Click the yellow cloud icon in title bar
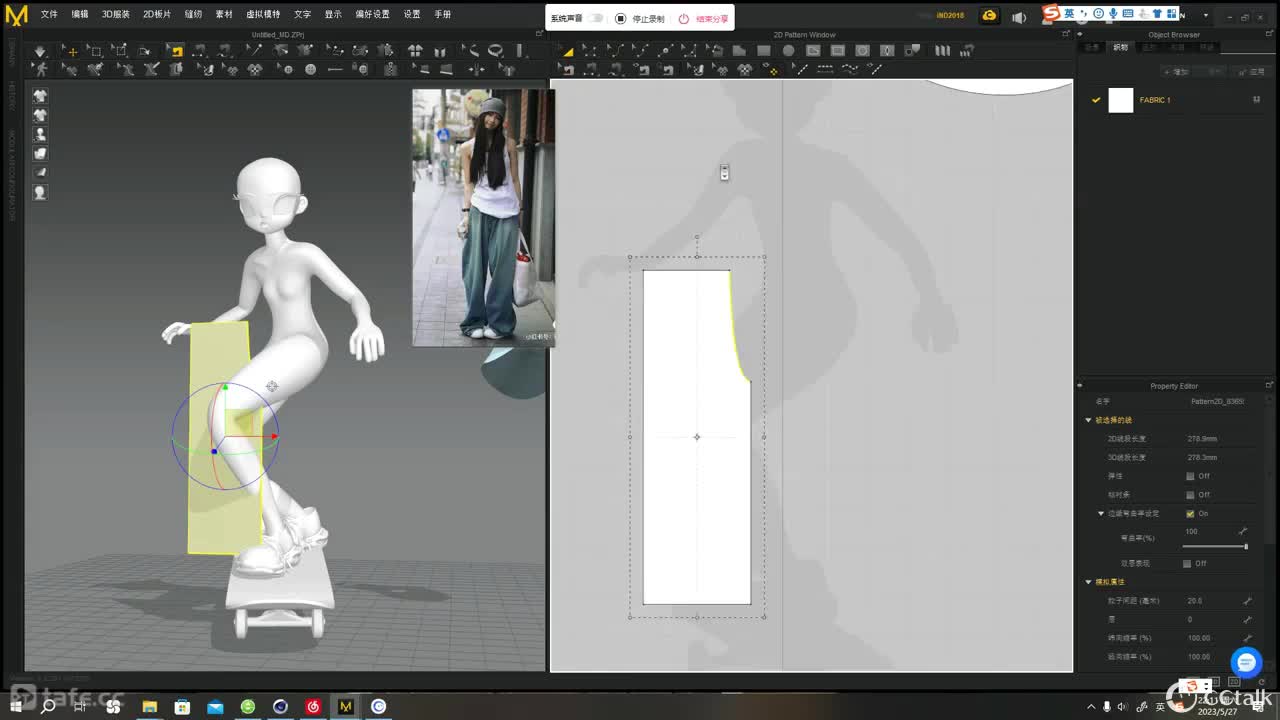The width and height of the screenshot is (1280, 720). click(x=989, y=15)
